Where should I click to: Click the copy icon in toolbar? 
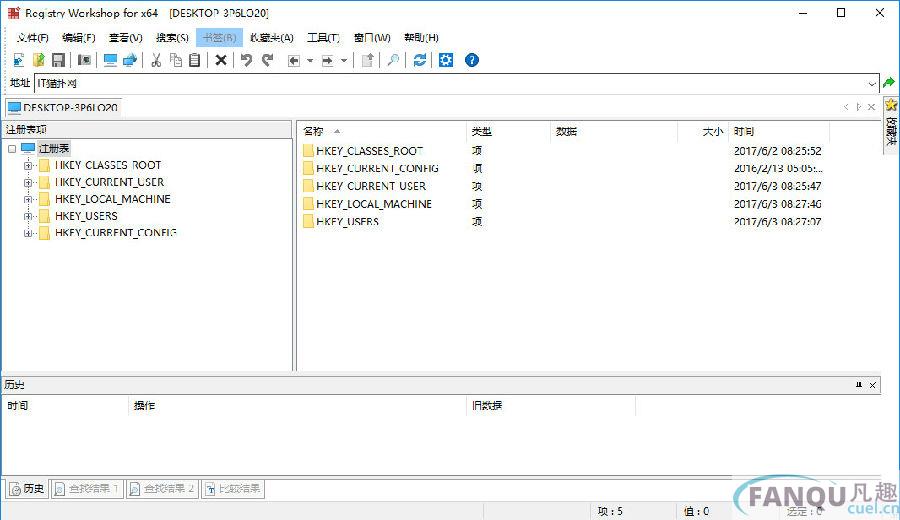click(x=176, y=60)
